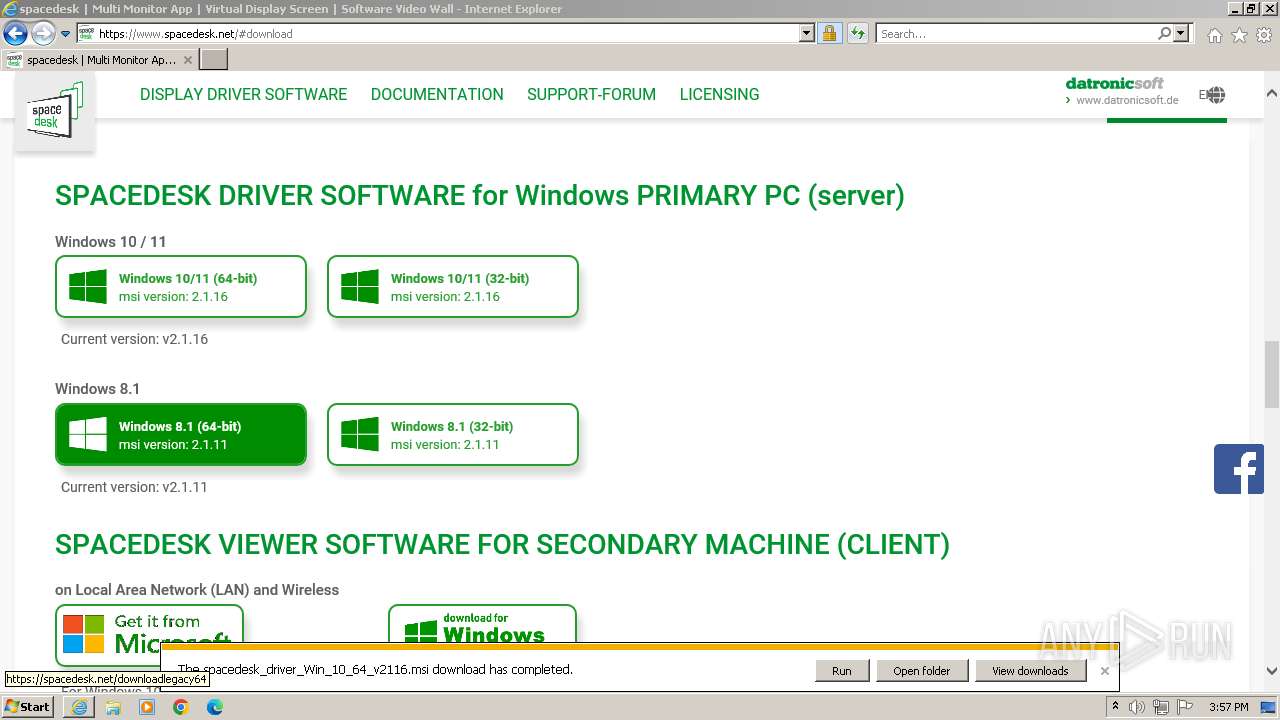
Task: Open Internet Explorer from the taskbar
Action: pos(79,707)
